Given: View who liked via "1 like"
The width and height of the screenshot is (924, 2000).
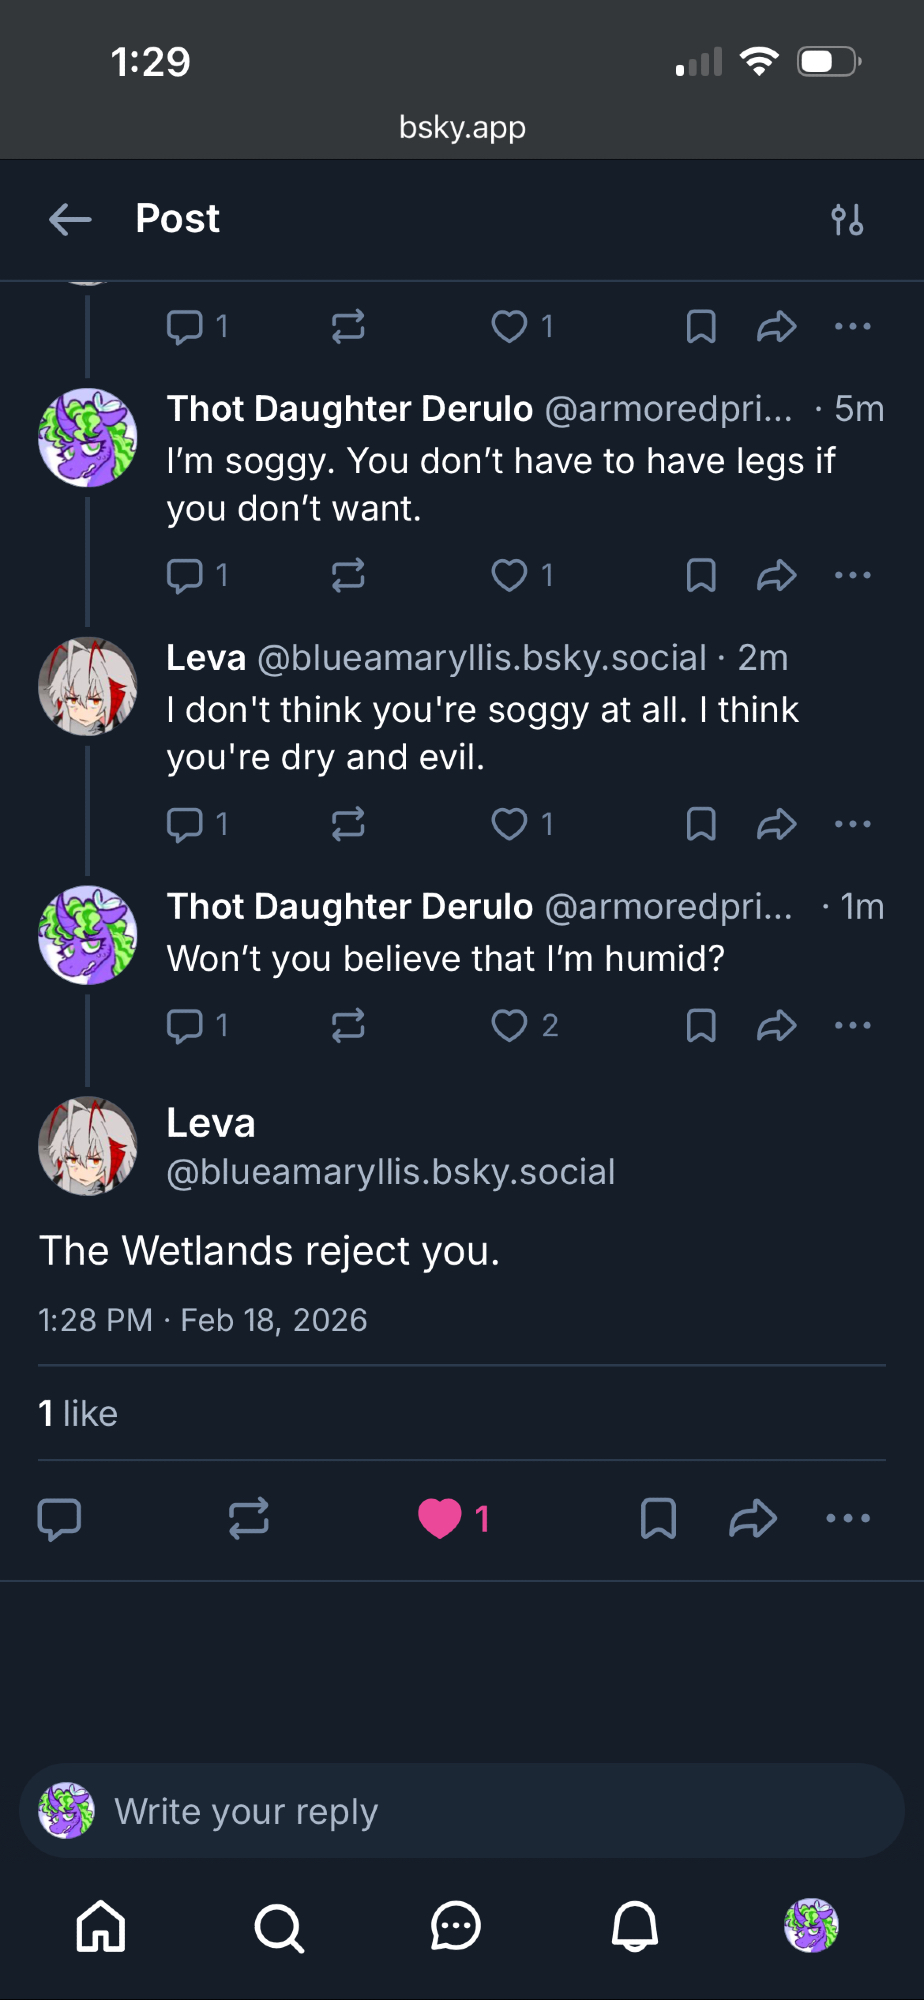Looking at the screenshot, I should [78, 1413].
